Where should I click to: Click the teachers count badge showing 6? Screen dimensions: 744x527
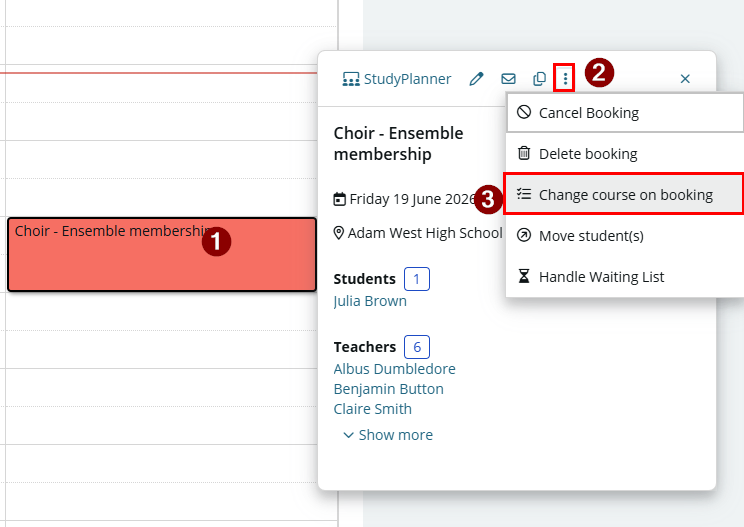click(417, 347)
